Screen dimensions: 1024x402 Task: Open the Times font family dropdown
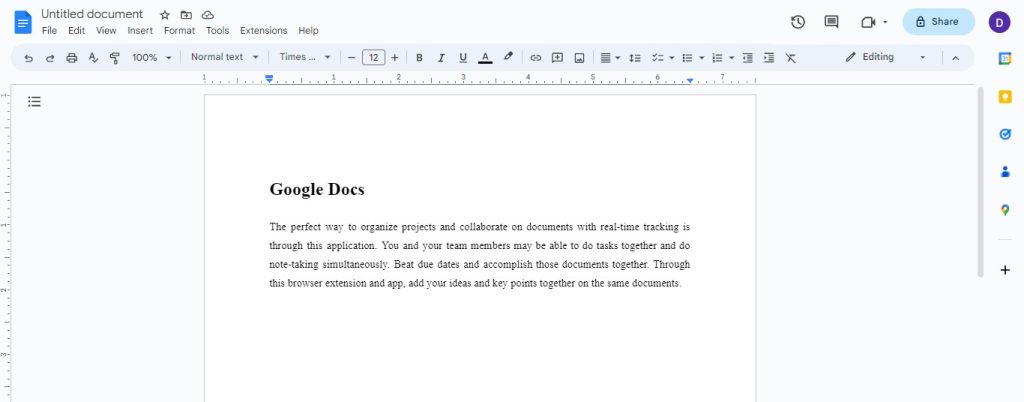(x=305, y=57)
